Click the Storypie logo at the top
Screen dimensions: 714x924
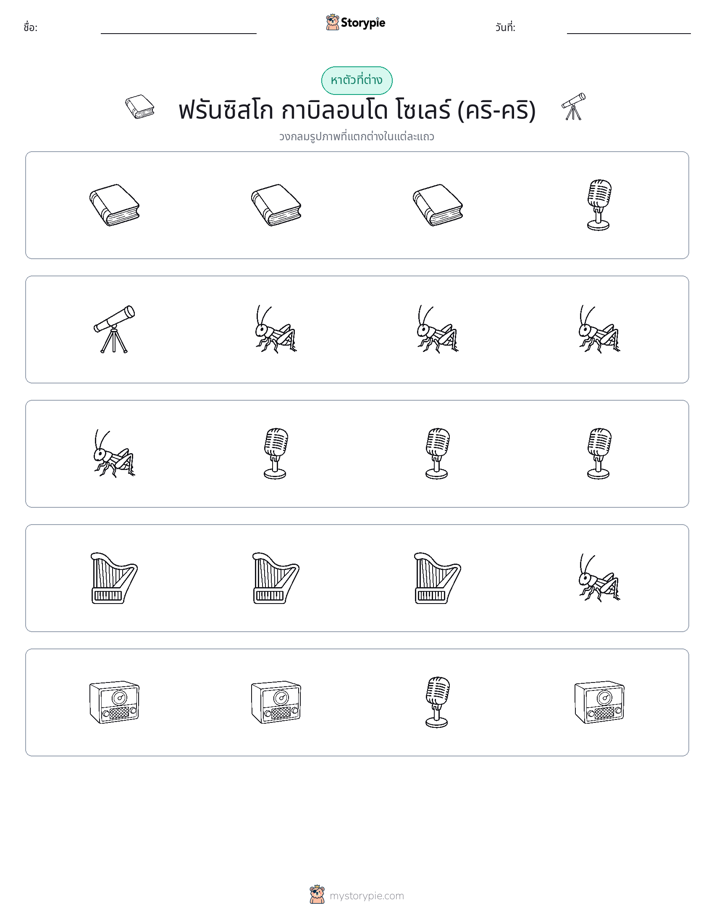355,23
